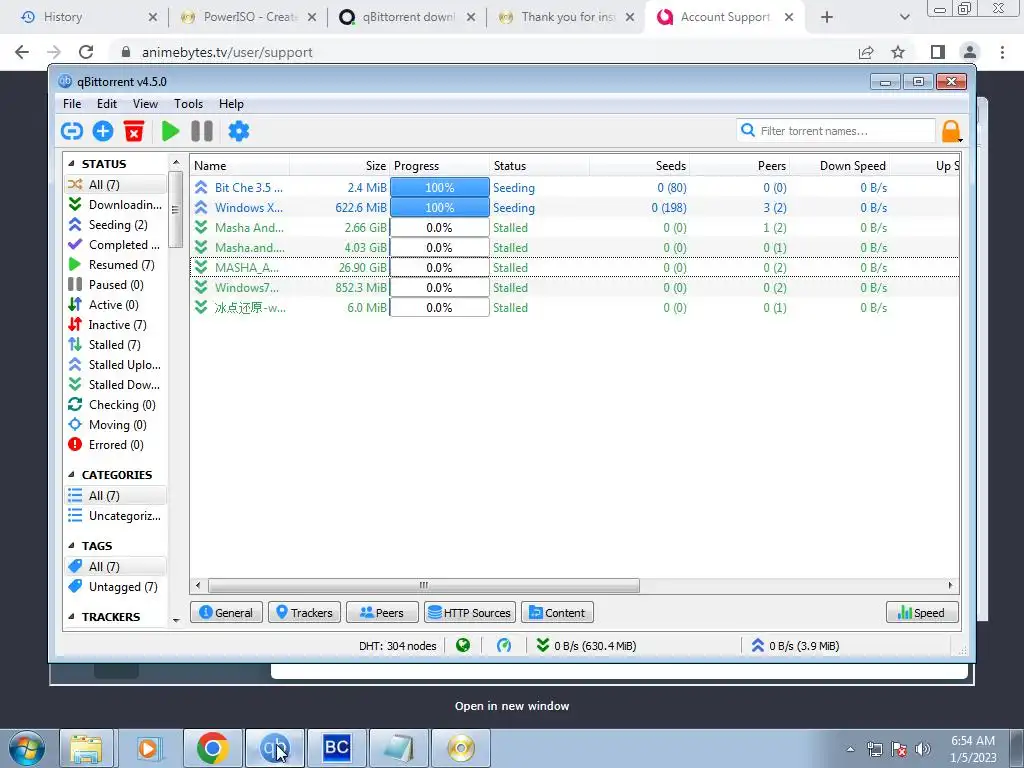Select Stalled Downloading status filter
This screenshot has height=768, width=1024.
tap(116, 385)
